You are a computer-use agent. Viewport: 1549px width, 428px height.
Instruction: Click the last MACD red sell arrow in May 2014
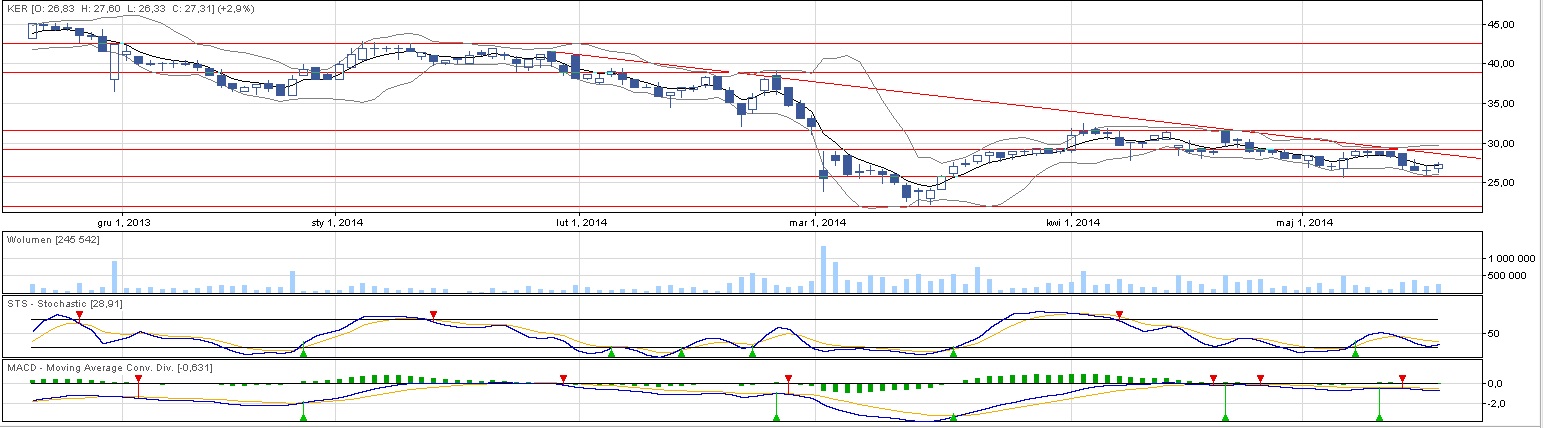point(1402,378)
